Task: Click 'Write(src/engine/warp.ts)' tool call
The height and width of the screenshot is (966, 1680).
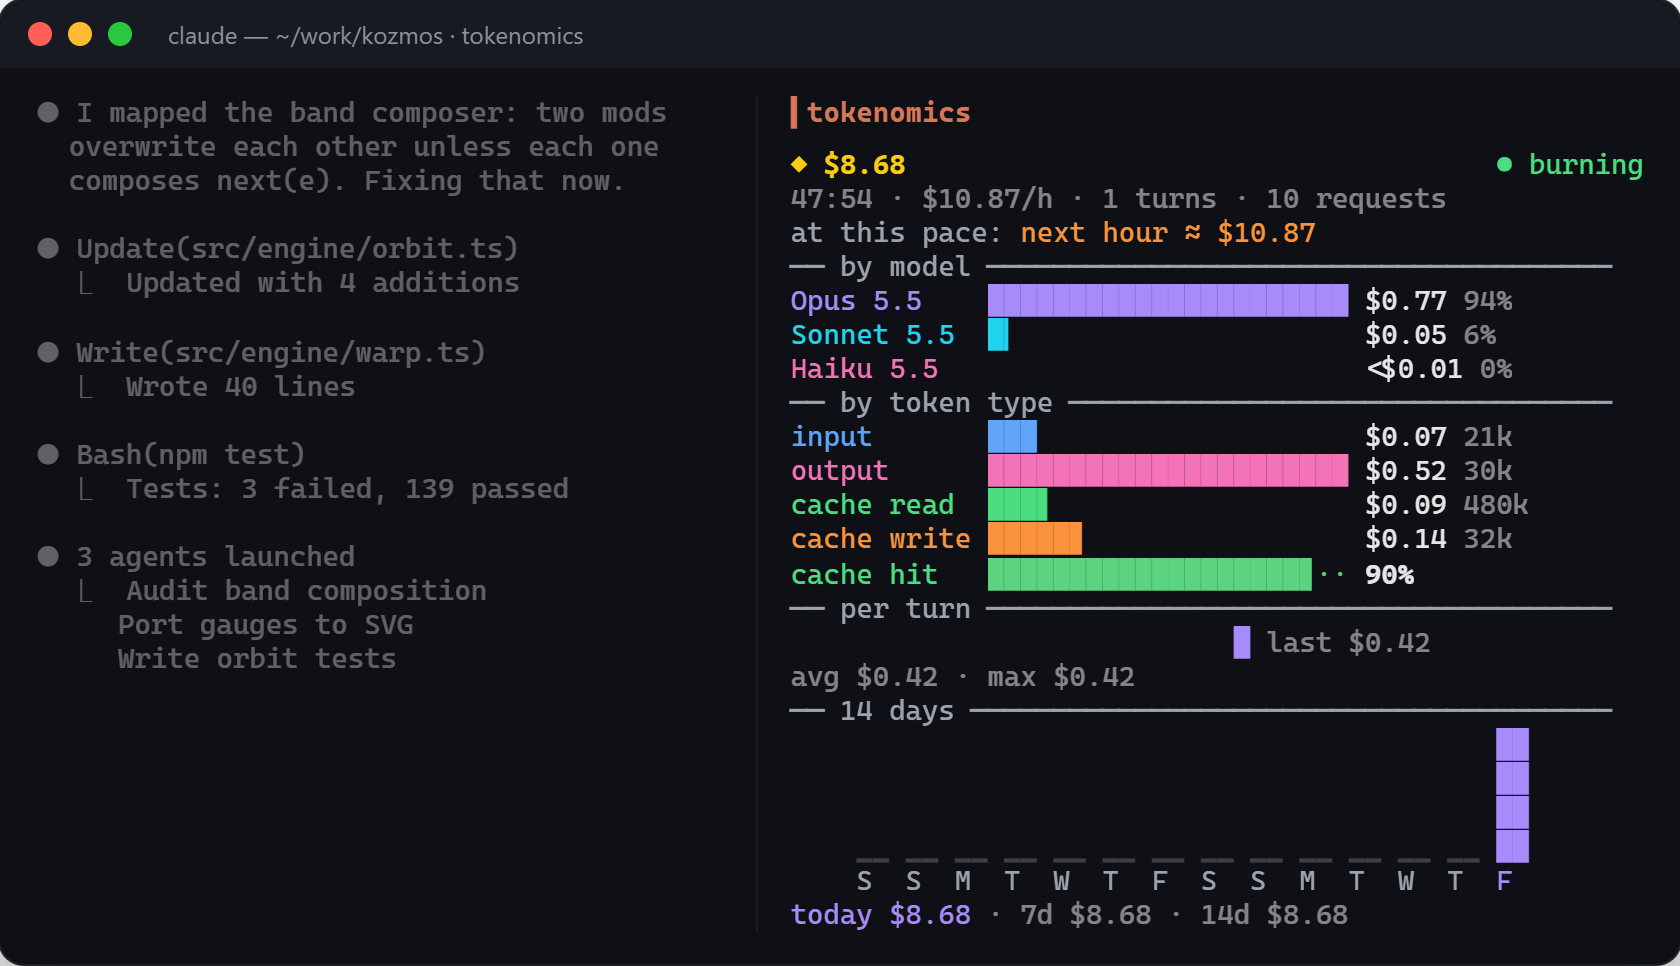Action: (x=281, y=352)
